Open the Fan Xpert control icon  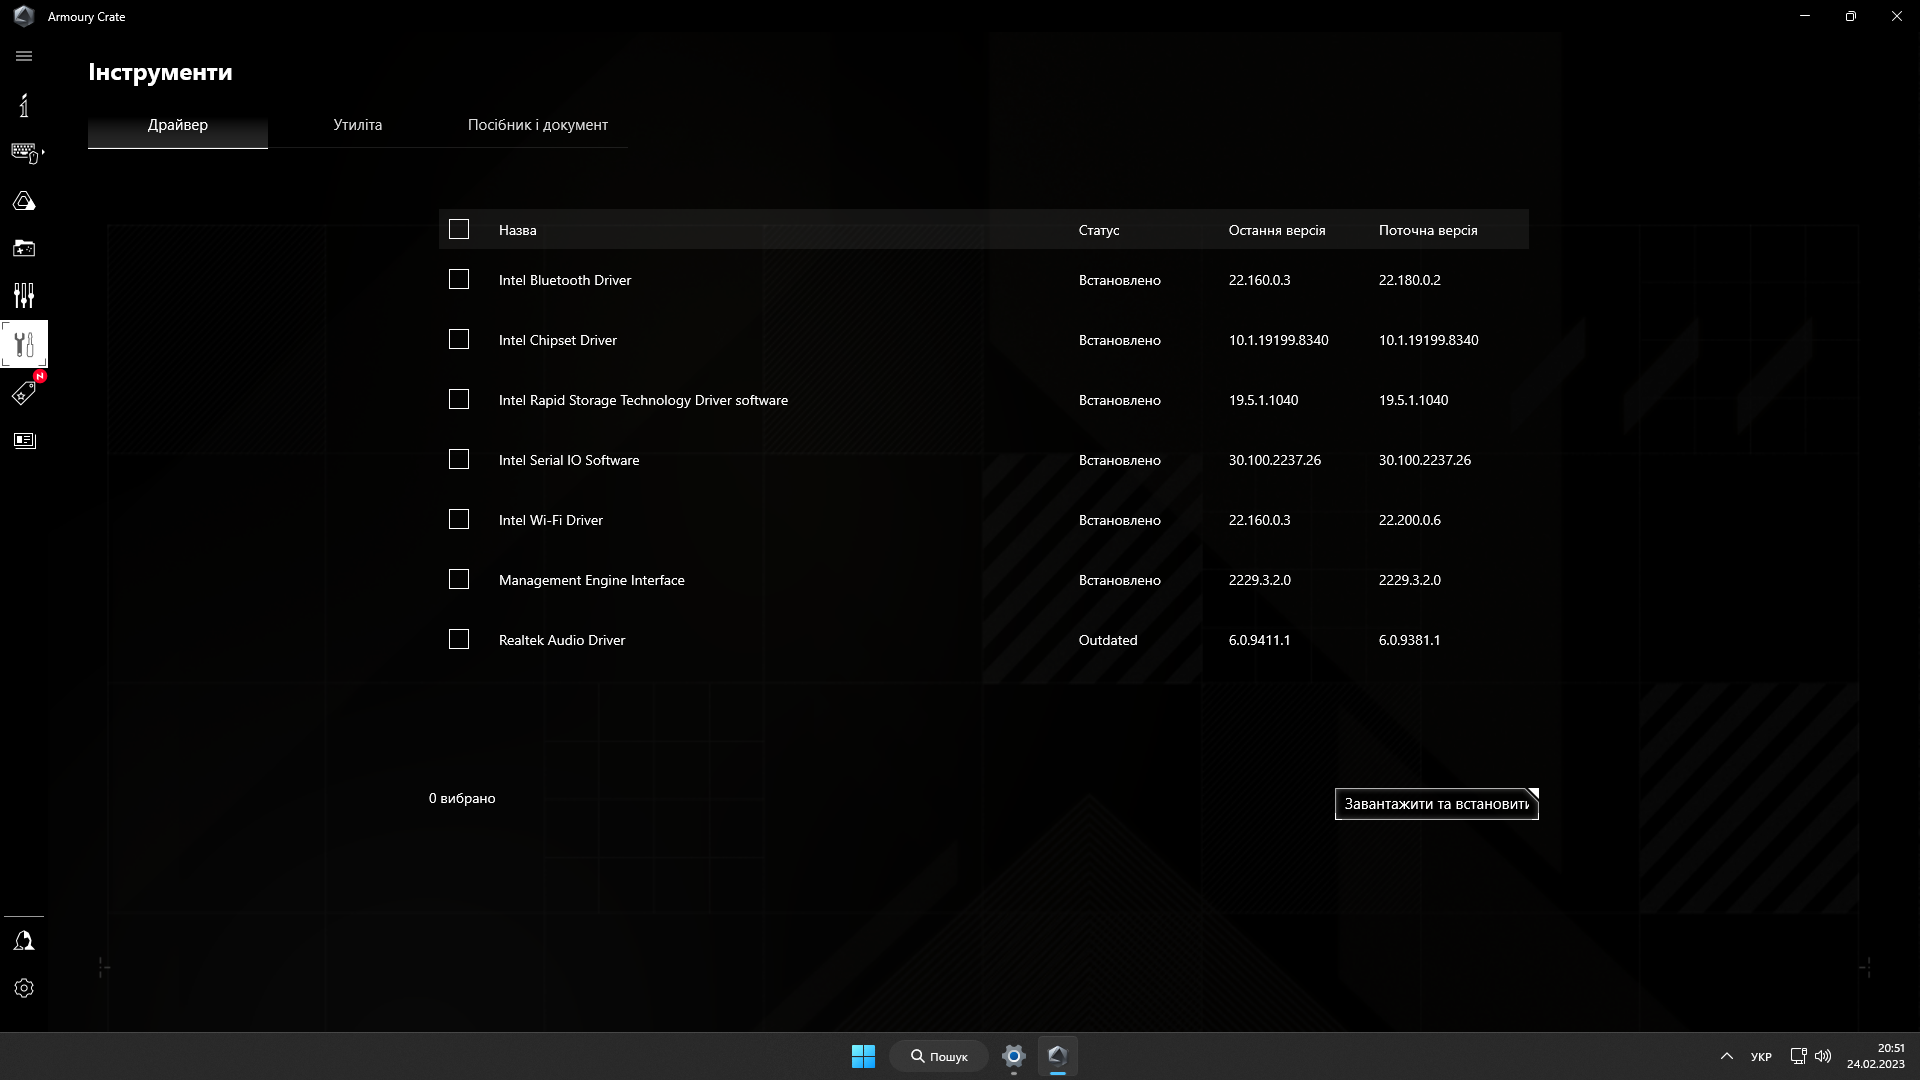coord(24,295)
